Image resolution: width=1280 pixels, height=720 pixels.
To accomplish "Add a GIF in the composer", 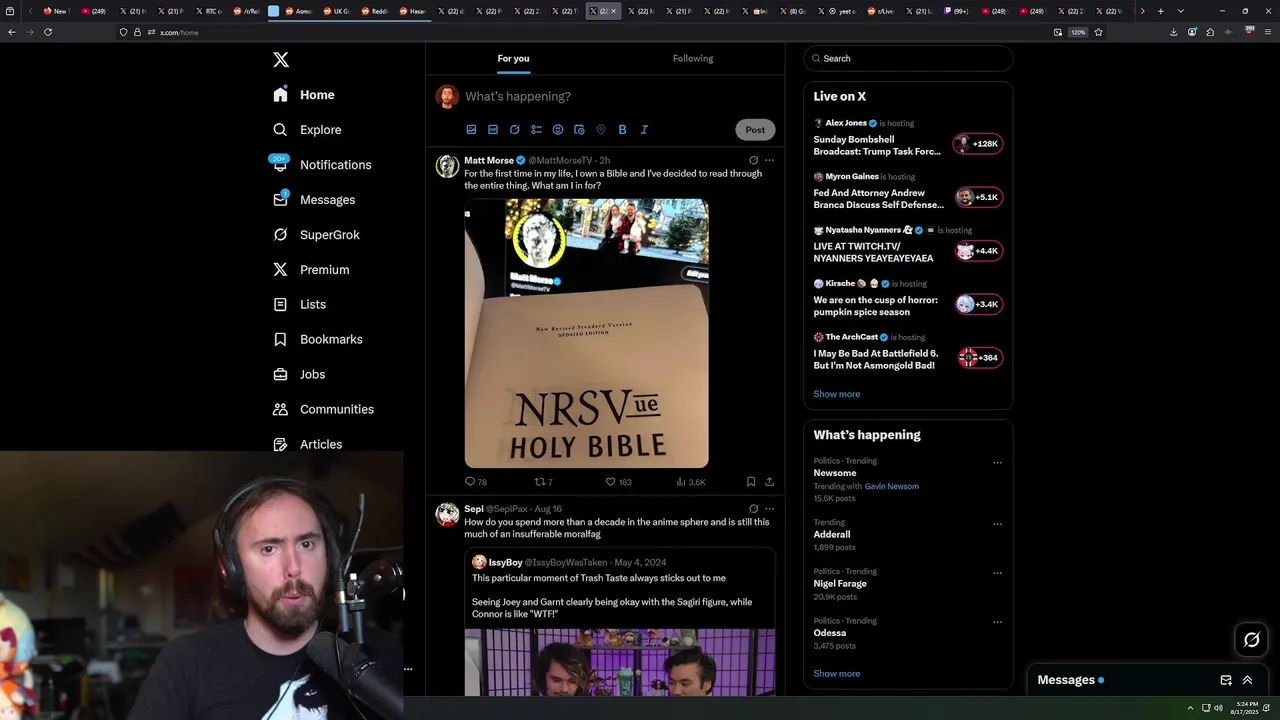I will pyautogui.click(x=493, y=130).
